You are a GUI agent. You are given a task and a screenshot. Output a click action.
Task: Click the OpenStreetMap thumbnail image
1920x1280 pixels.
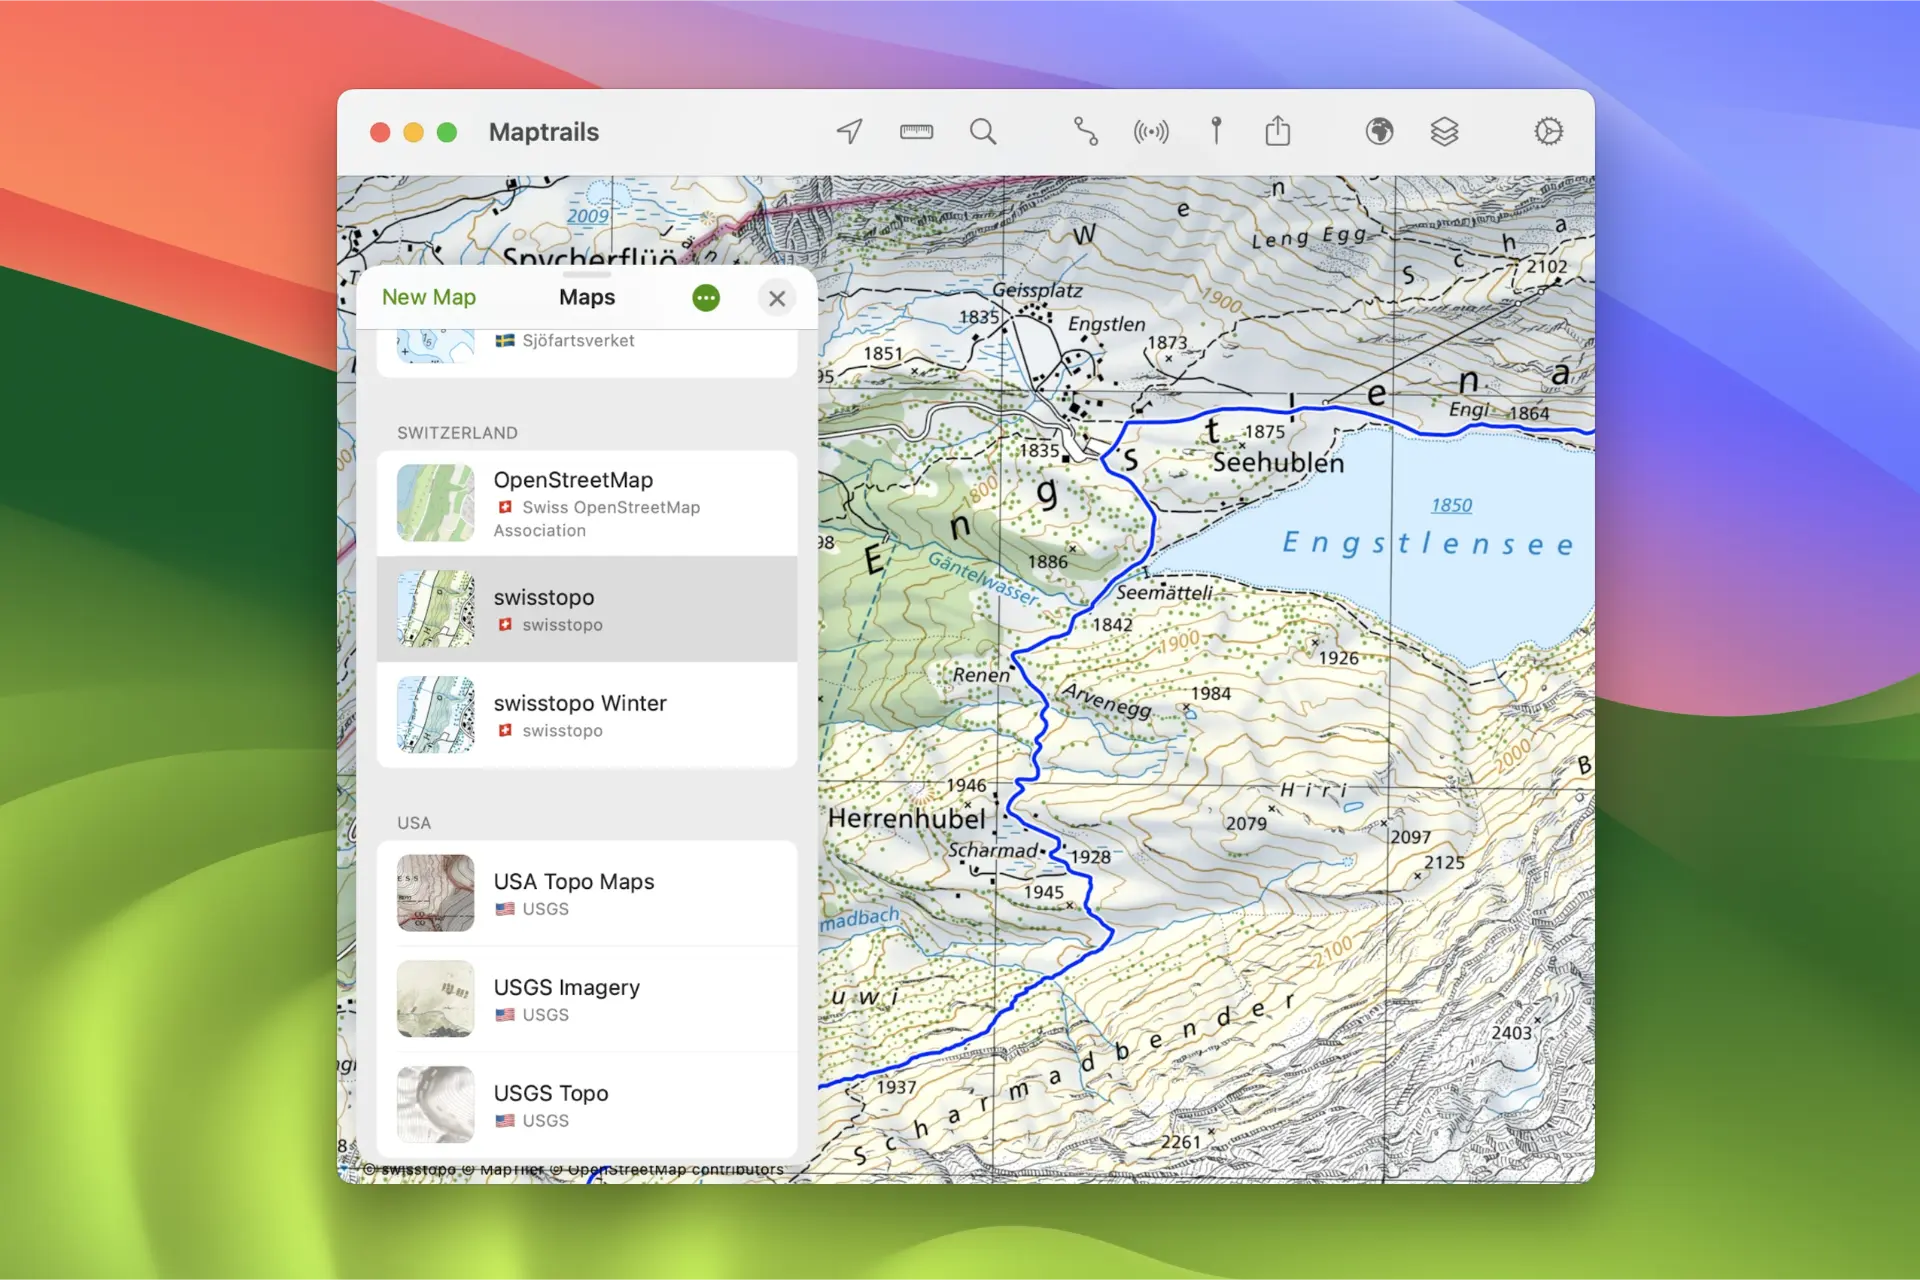[x=435, y=503]
